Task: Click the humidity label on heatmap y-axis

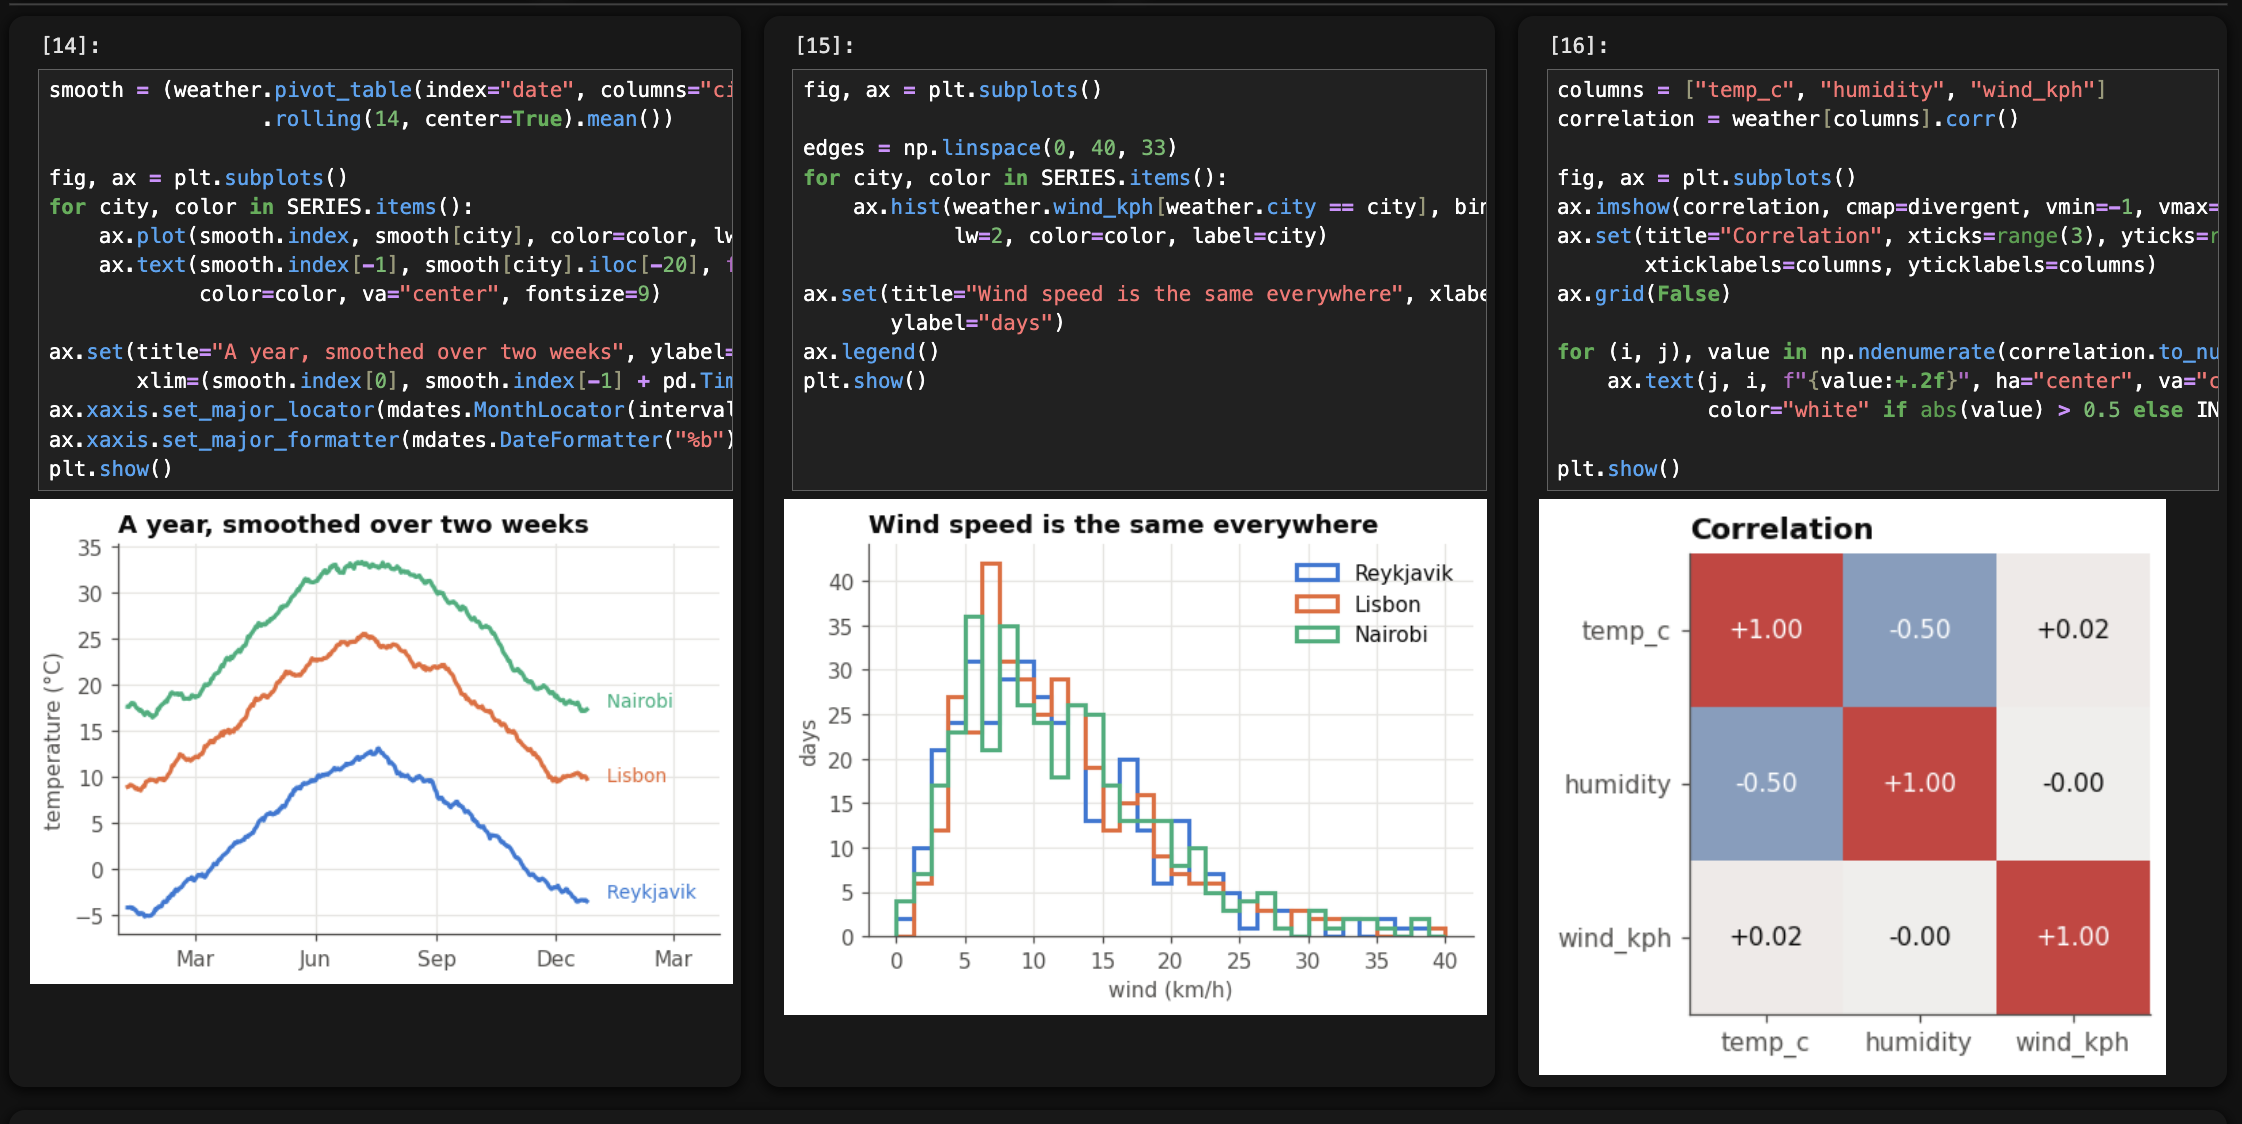Action: (x=1617, y=784)
